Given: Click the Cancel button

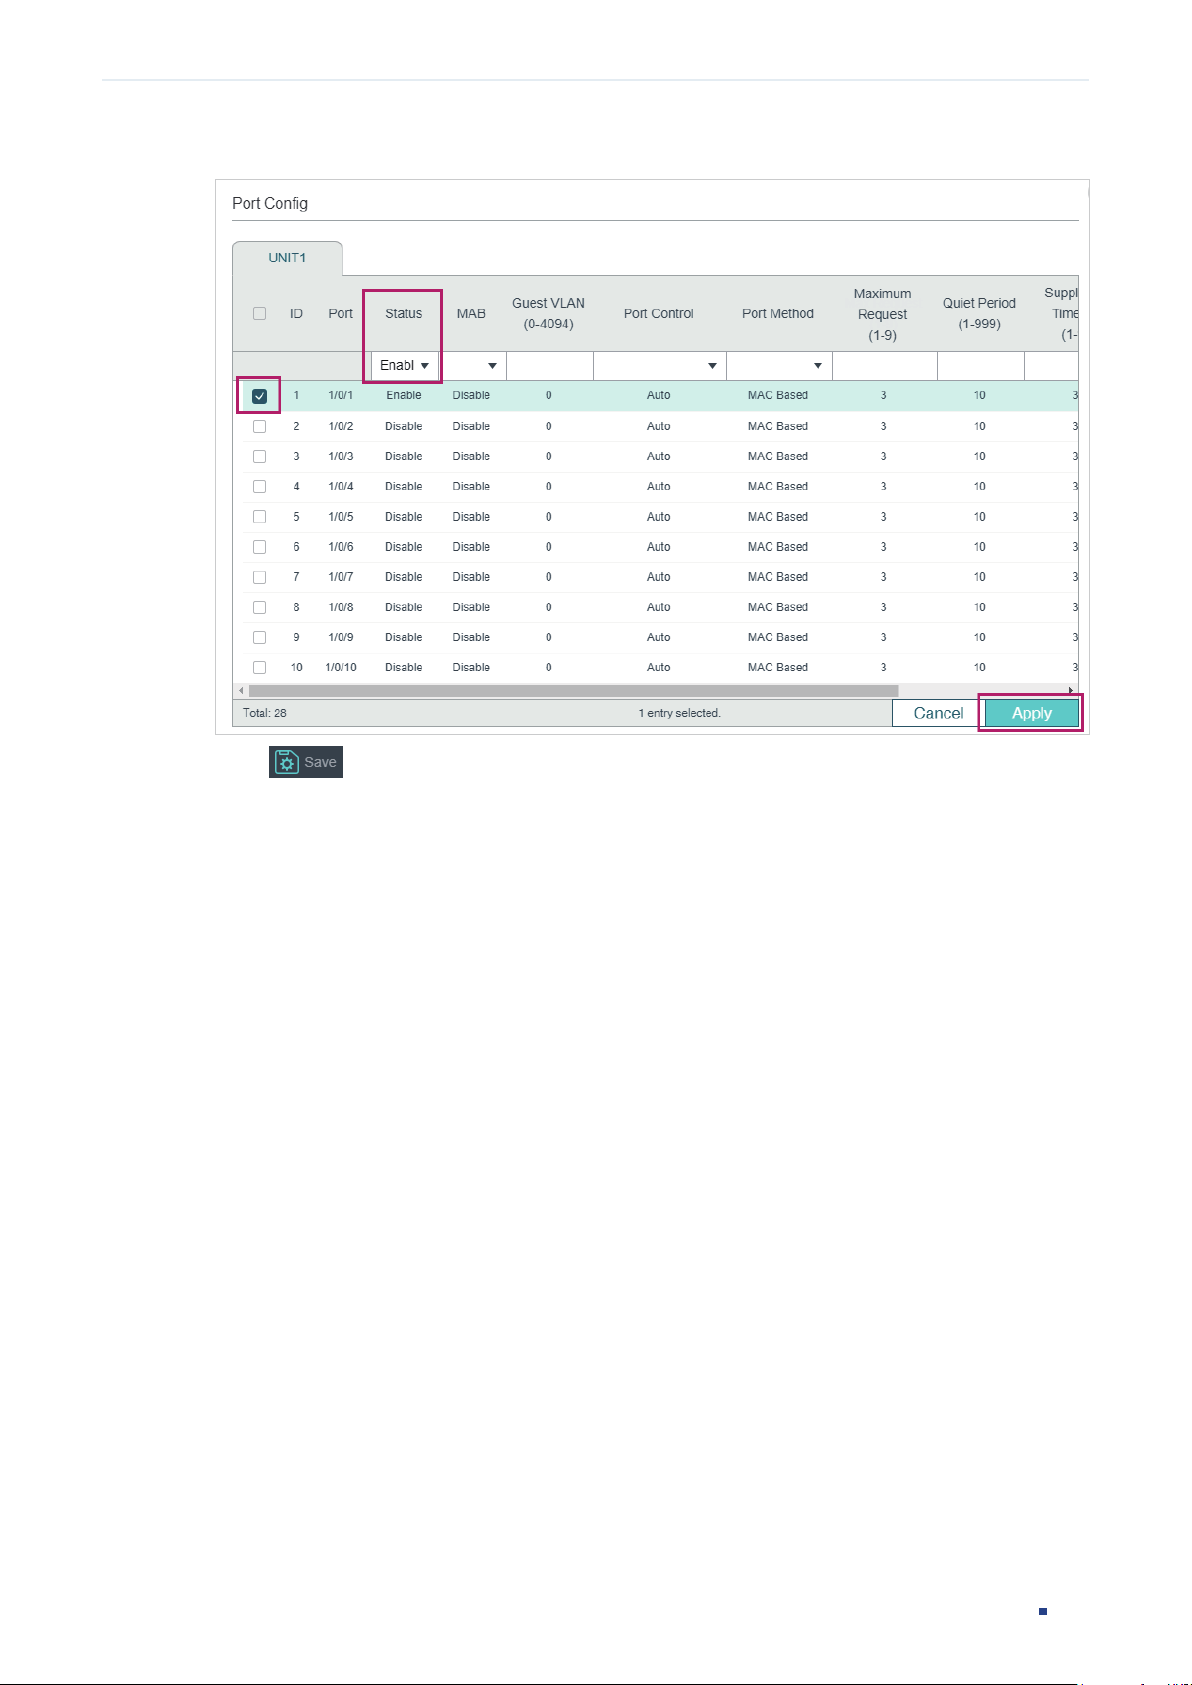Looking at the screenshot, I should click(938, 713).
